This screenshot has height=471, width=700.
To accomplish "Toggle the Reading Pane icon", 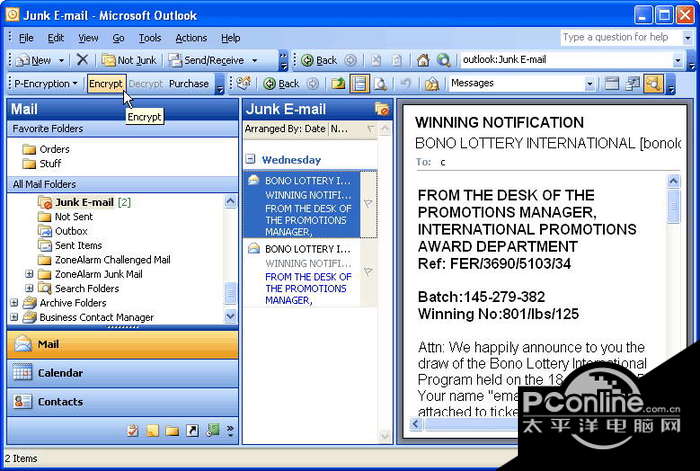I will [x=359, y=83].
